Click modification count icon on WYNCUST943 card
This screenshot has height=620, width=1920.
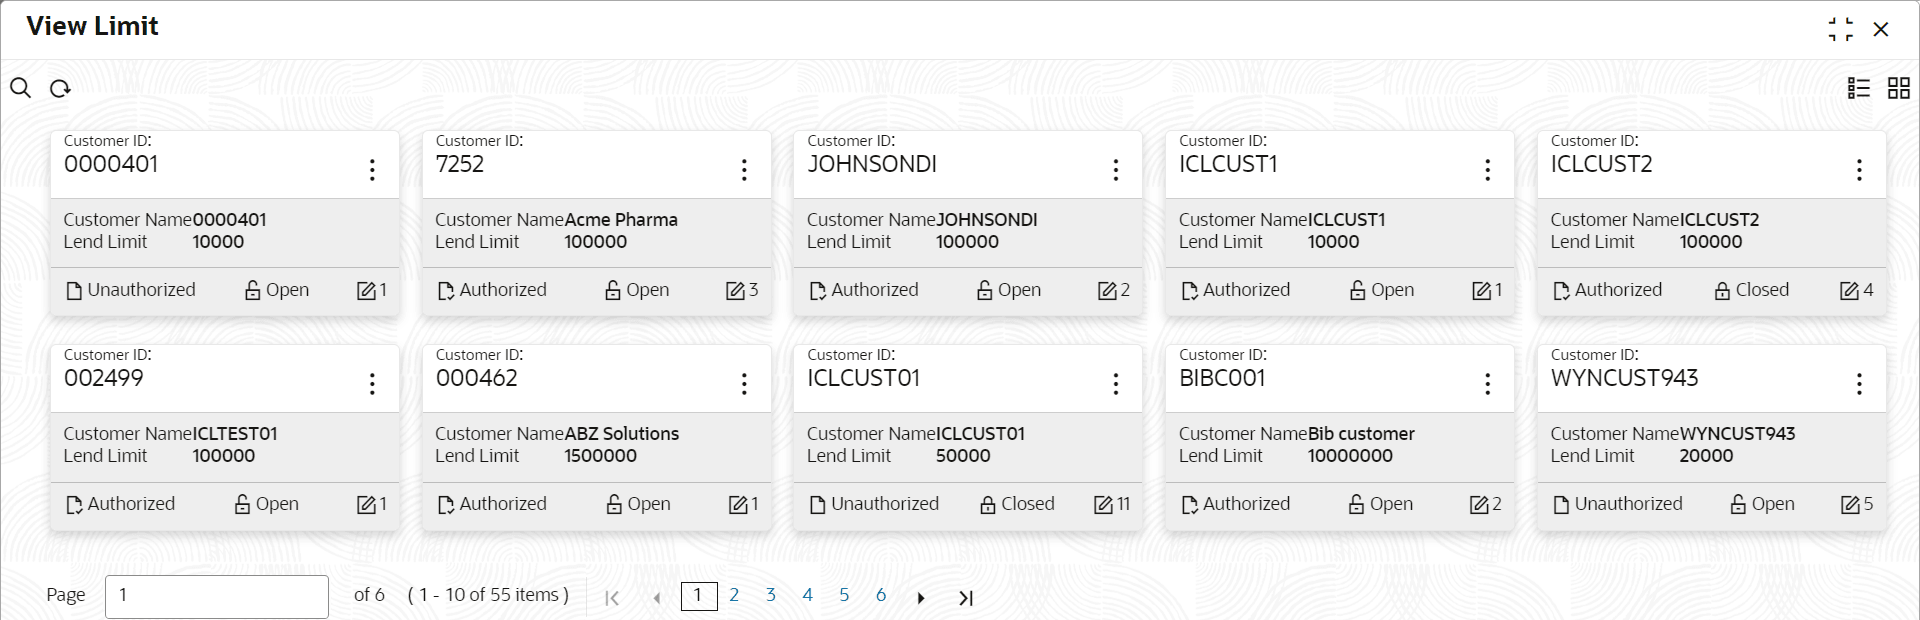pos(1851,505)
